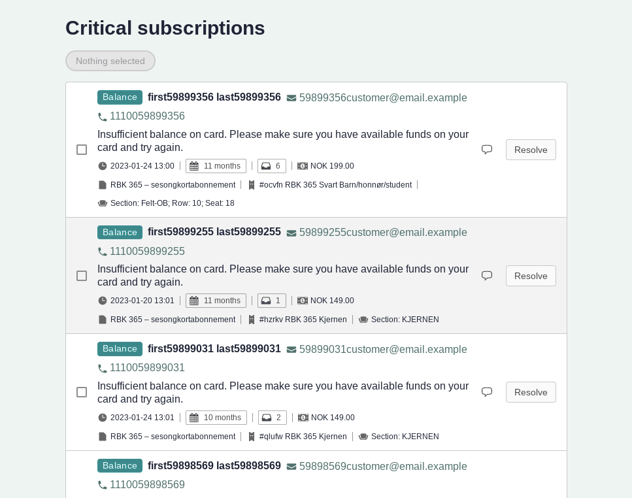
Task: Resolve the first59899356 subscription
Action: tap(530, 150)
